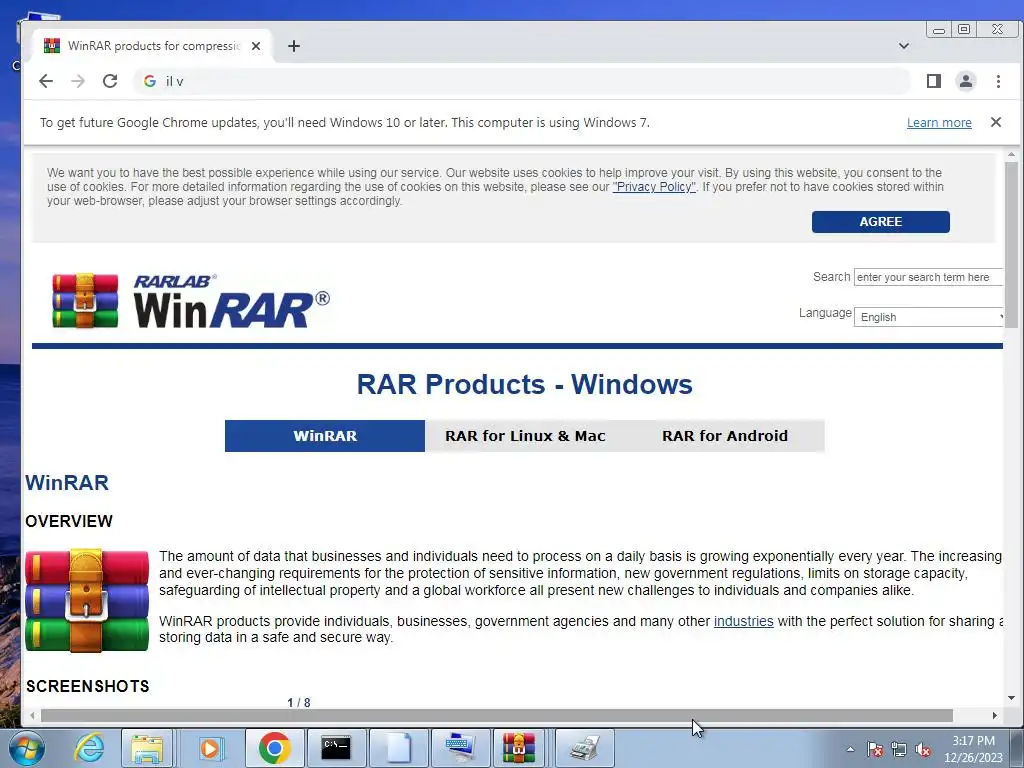The image size is (1024, 768).
Task: Open the blank document taskbar item
Action: pyautogui.click(x=397, y=748)
